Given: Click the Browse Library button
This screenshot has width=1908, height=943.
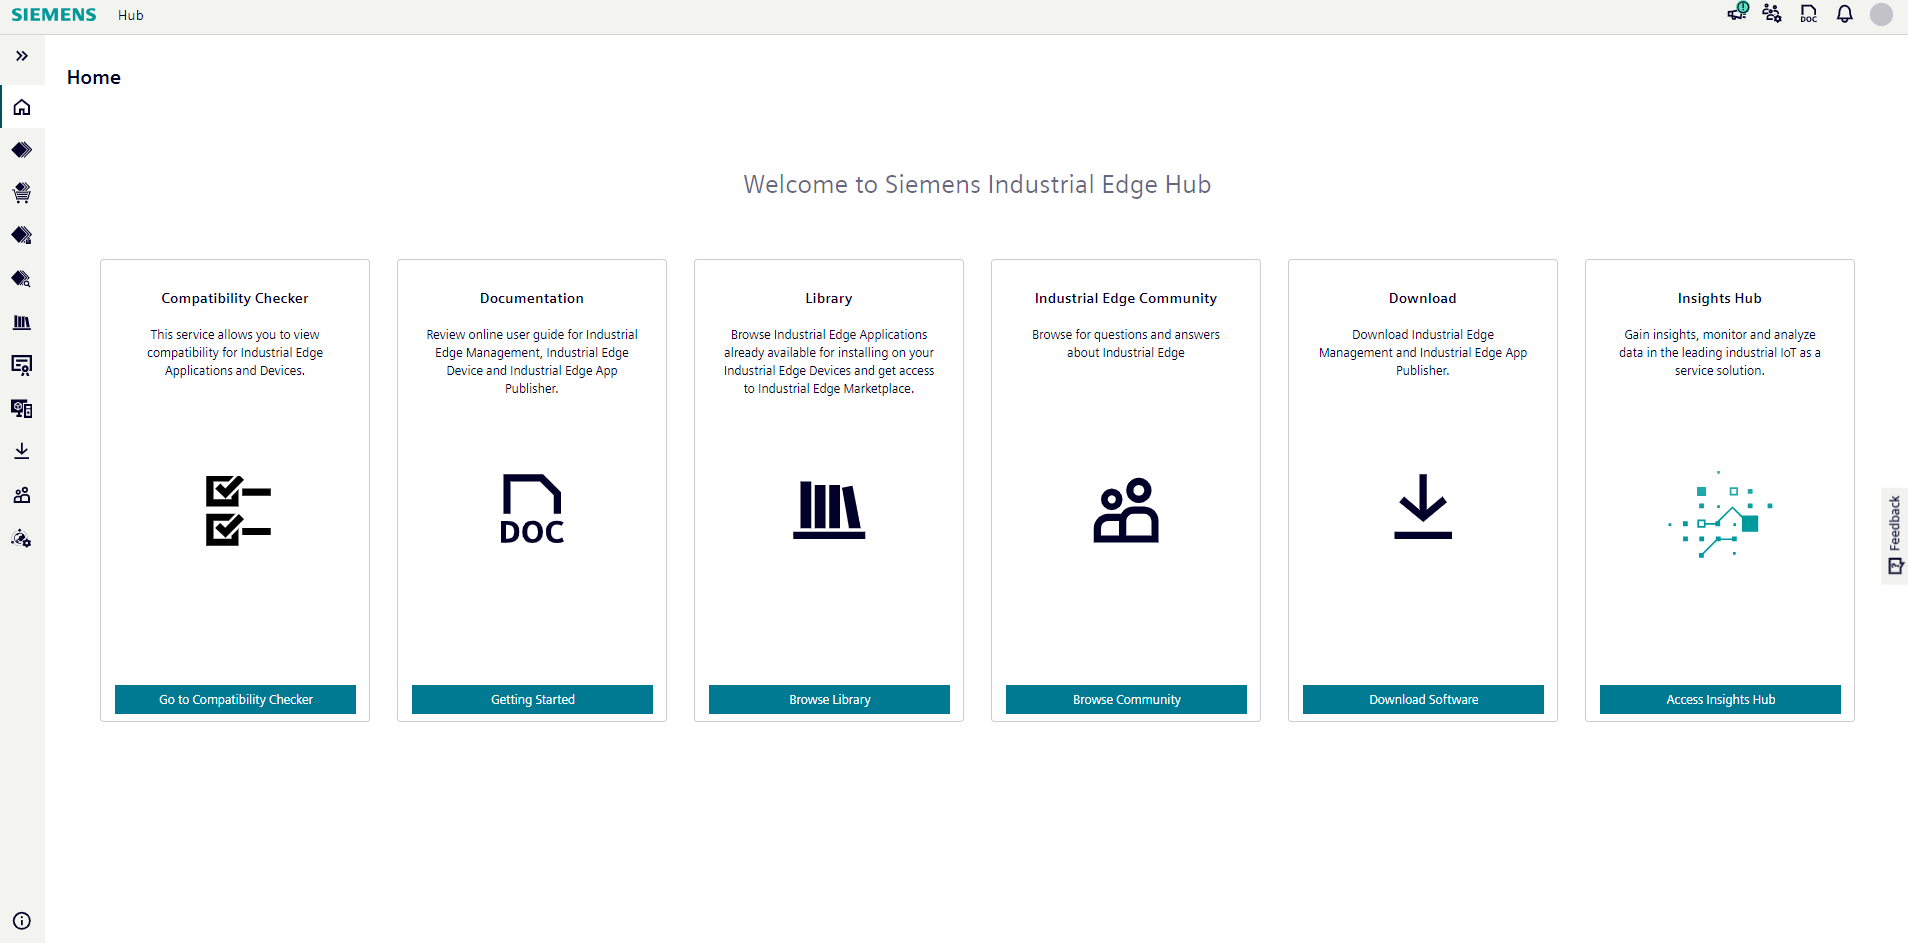Looking at the screenshot, I should 829,699.
